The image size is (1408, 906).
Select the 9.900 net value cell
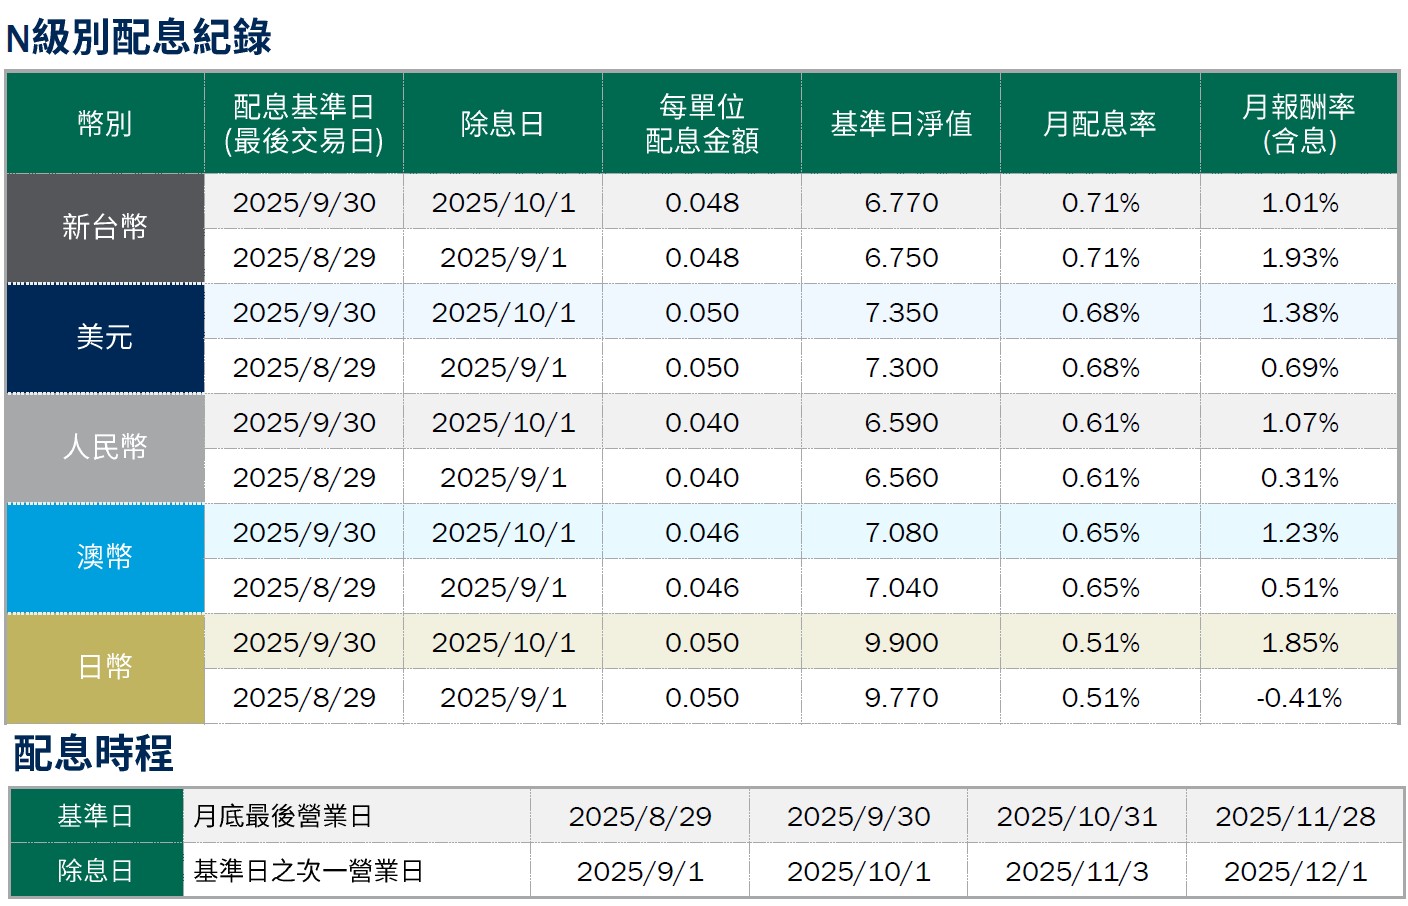click(x=901, y=643)
